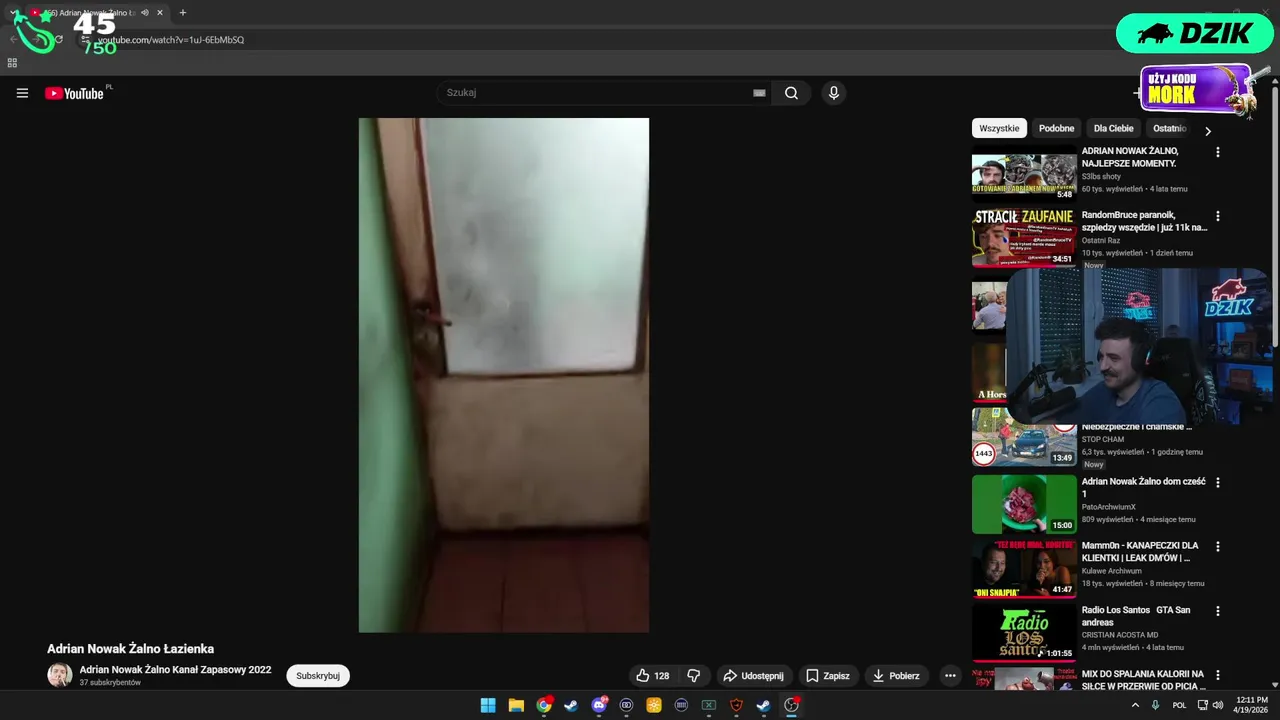
Task: Open the on-screen keyboard in search box
Action: (759, 93)
